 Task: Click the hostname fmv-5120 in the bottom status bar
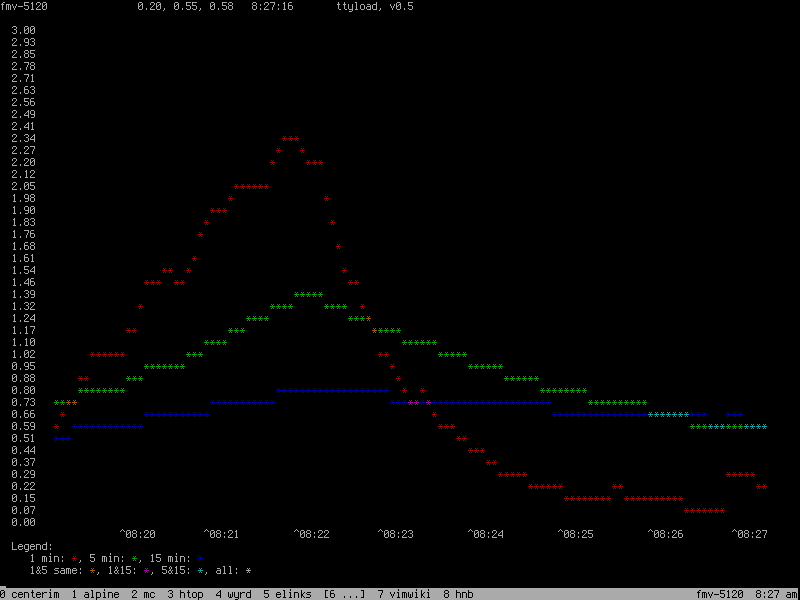(719, 594)
